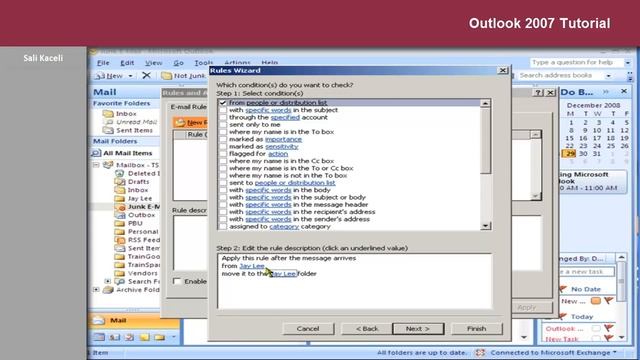
Task: Click the Back button in Rules Wizard
Action: point(367,329)
